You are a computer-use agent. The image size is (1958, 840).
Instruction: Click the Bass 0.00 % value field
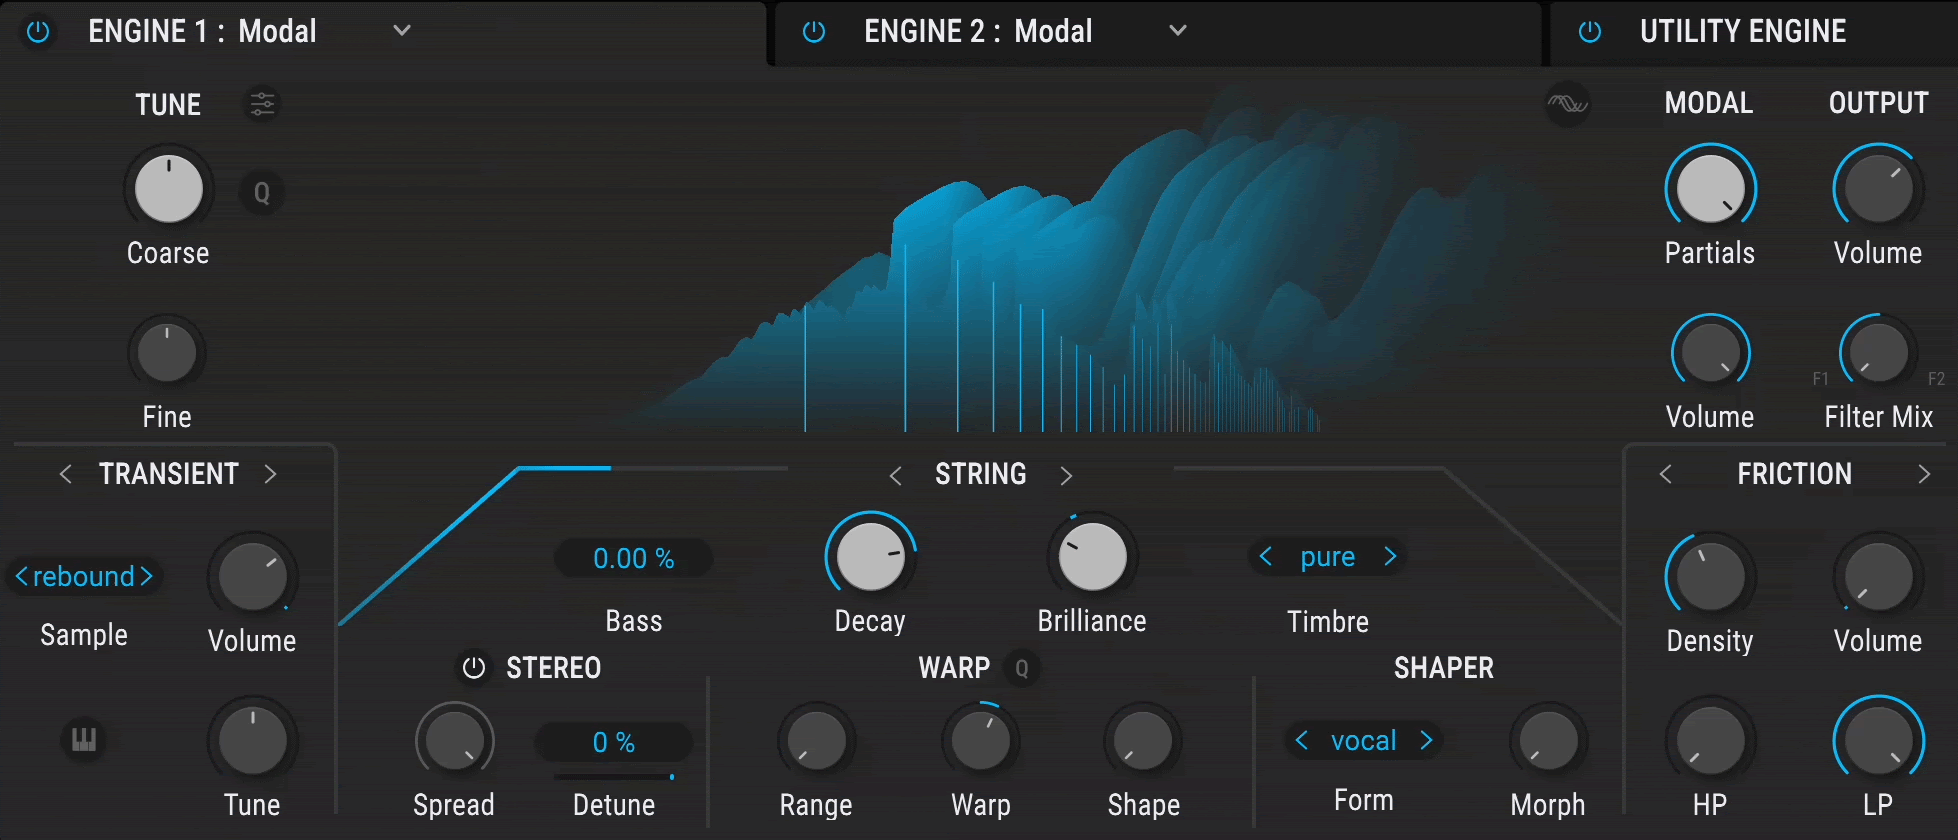(633, 558)
